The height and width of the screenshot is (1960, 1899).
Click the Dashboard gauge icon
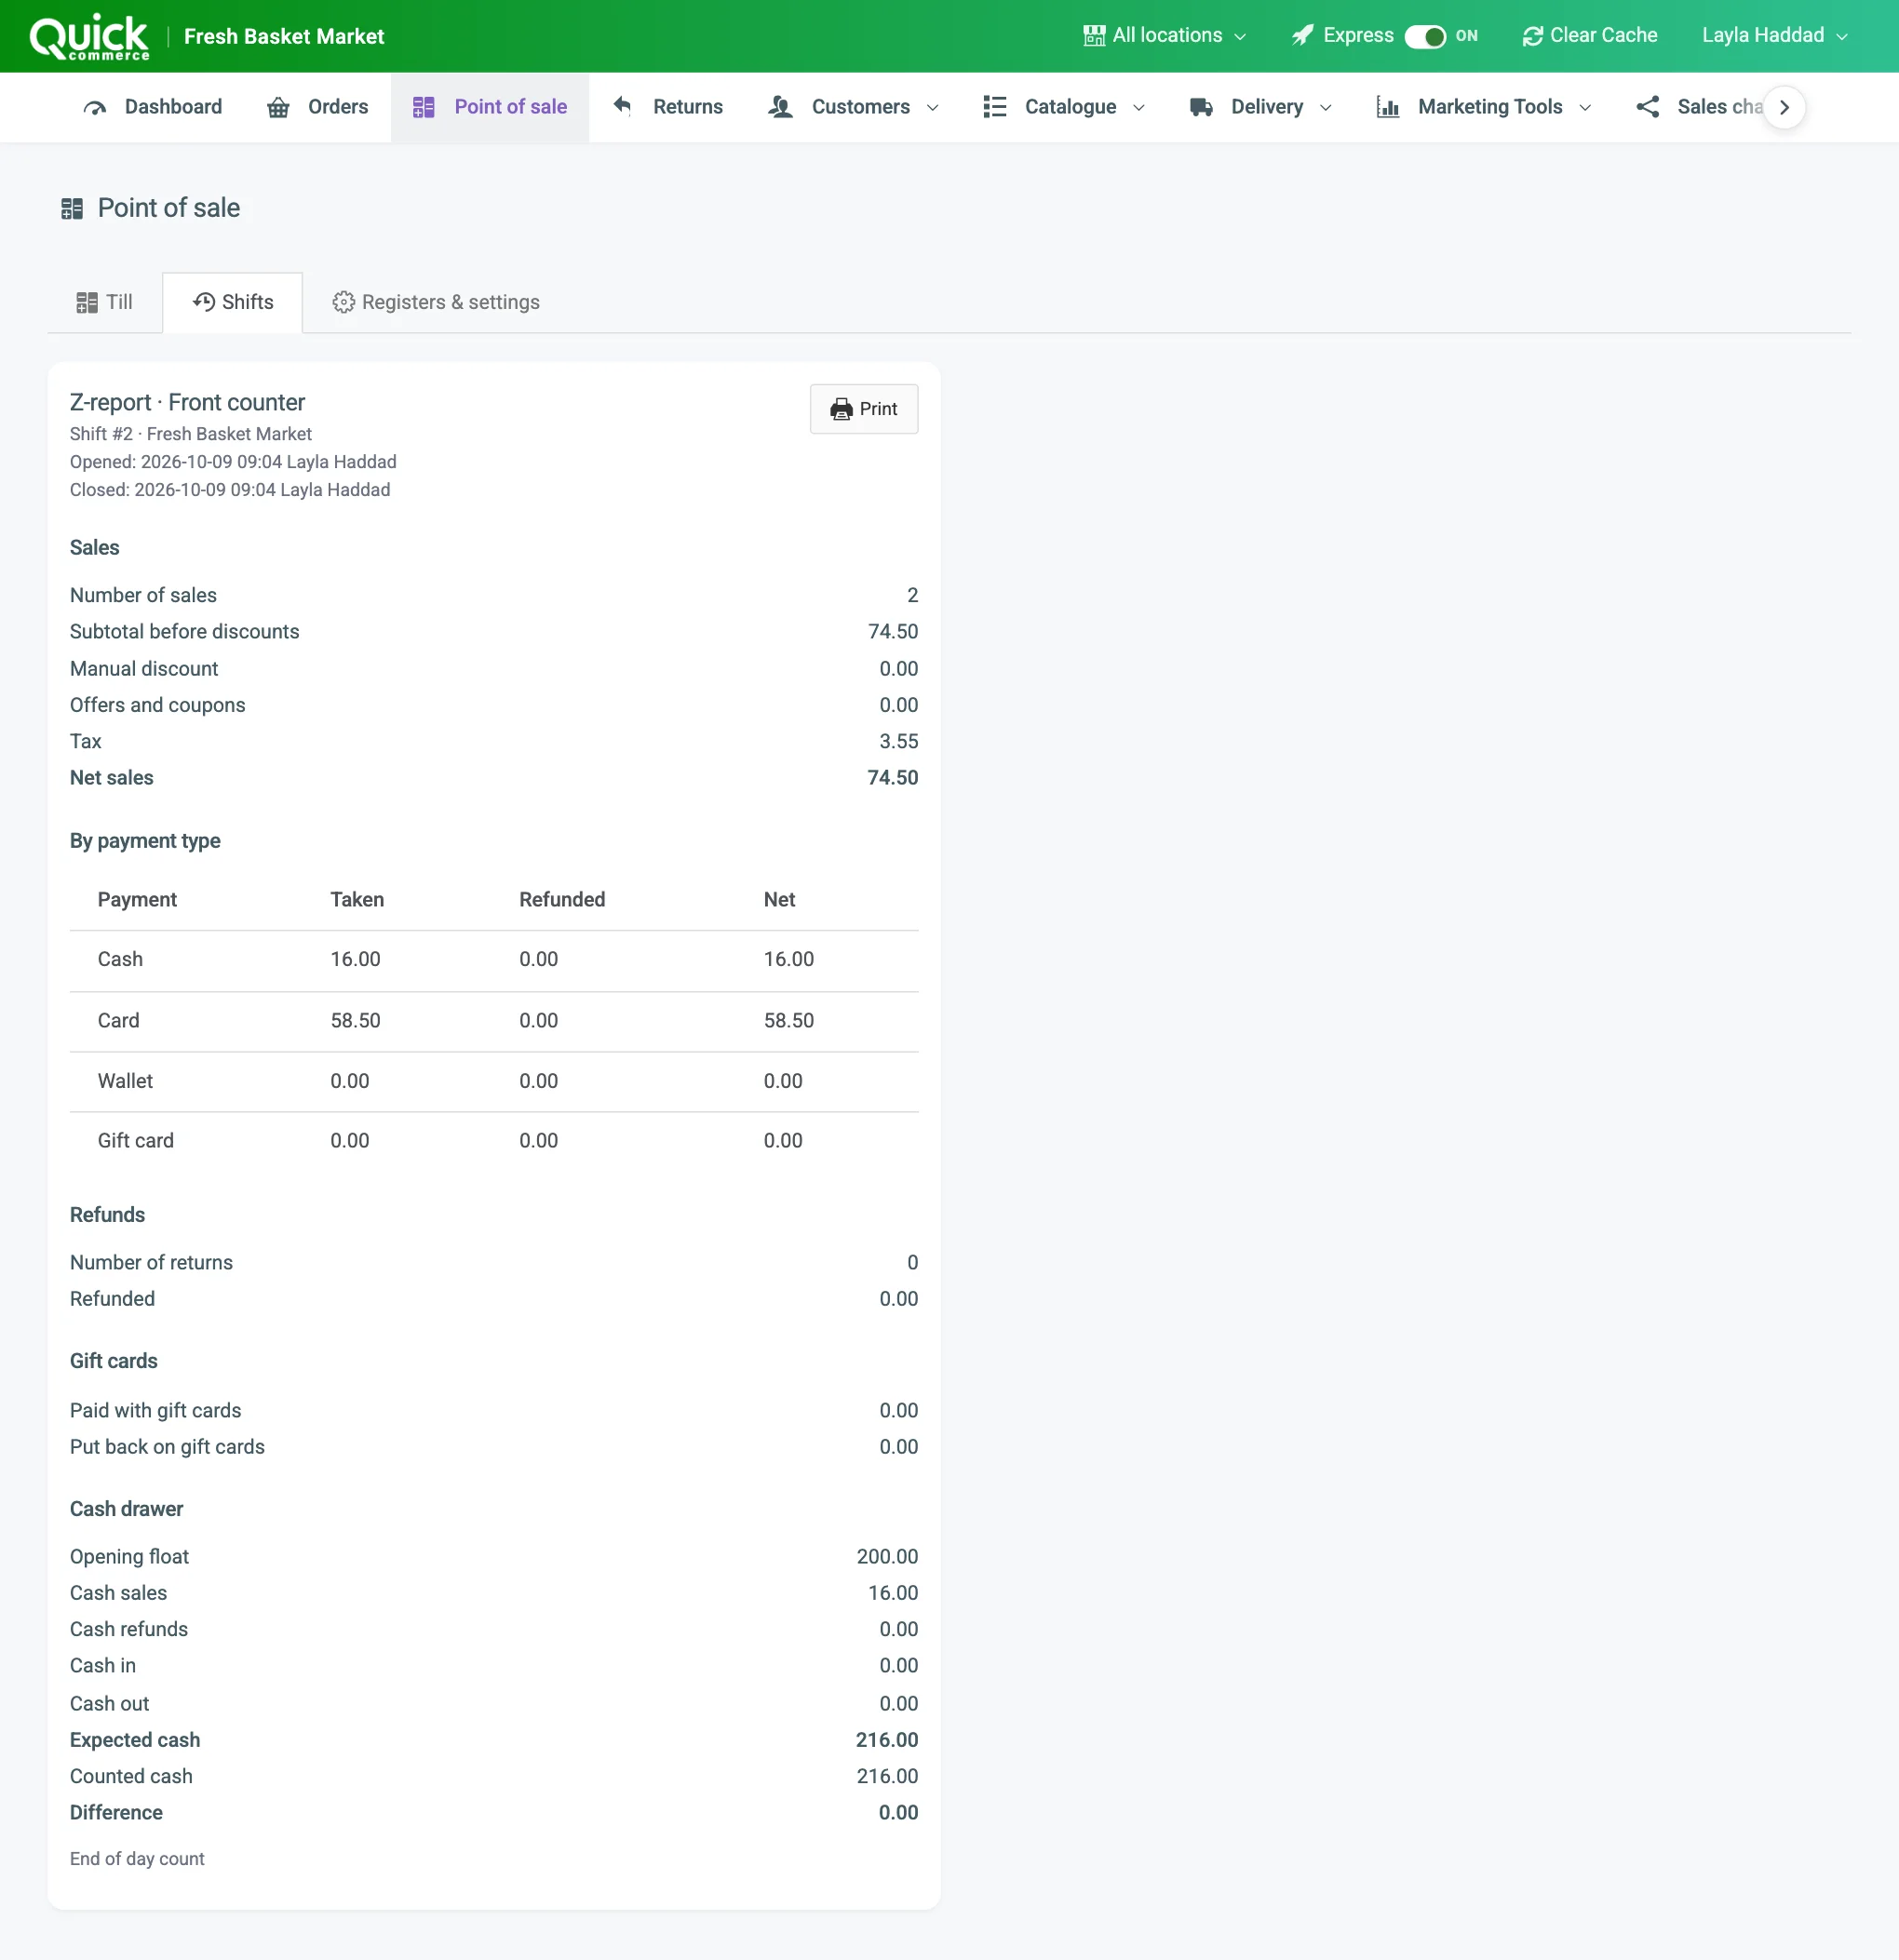pyautogui.click(x=95, y=107)
